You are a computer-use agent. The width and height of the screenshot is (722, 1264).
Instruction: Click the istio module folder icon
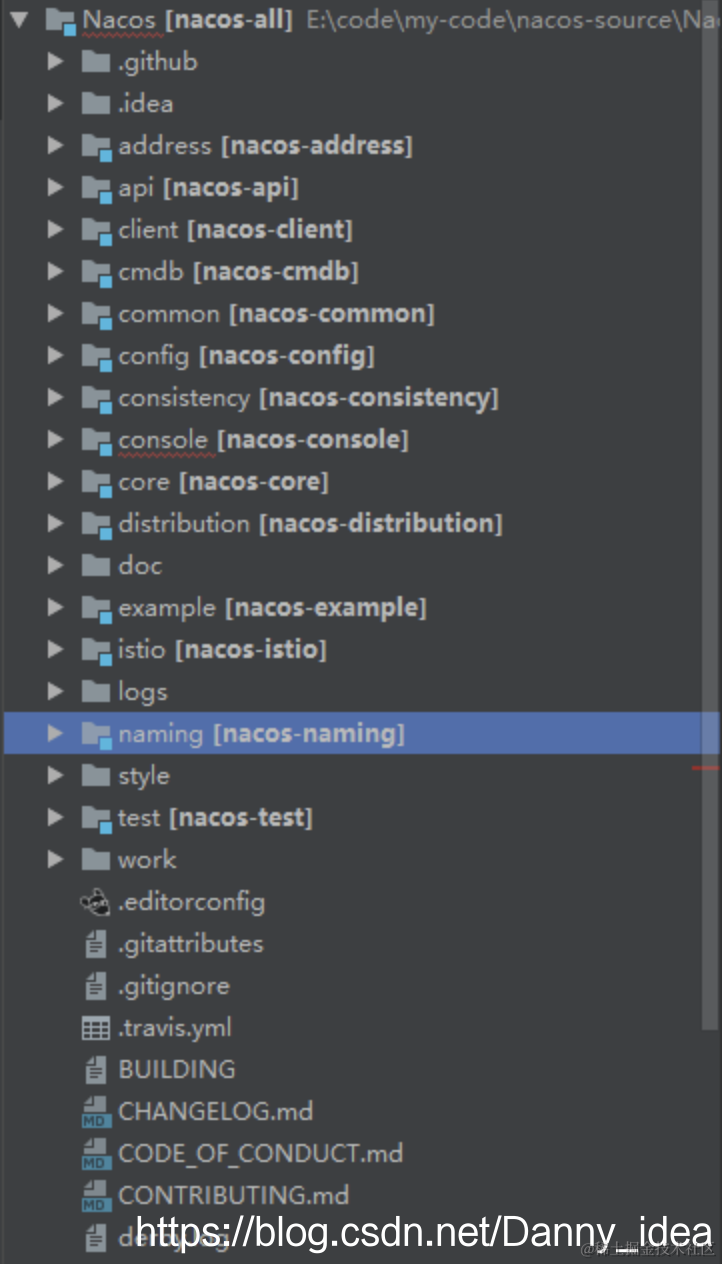96,650
